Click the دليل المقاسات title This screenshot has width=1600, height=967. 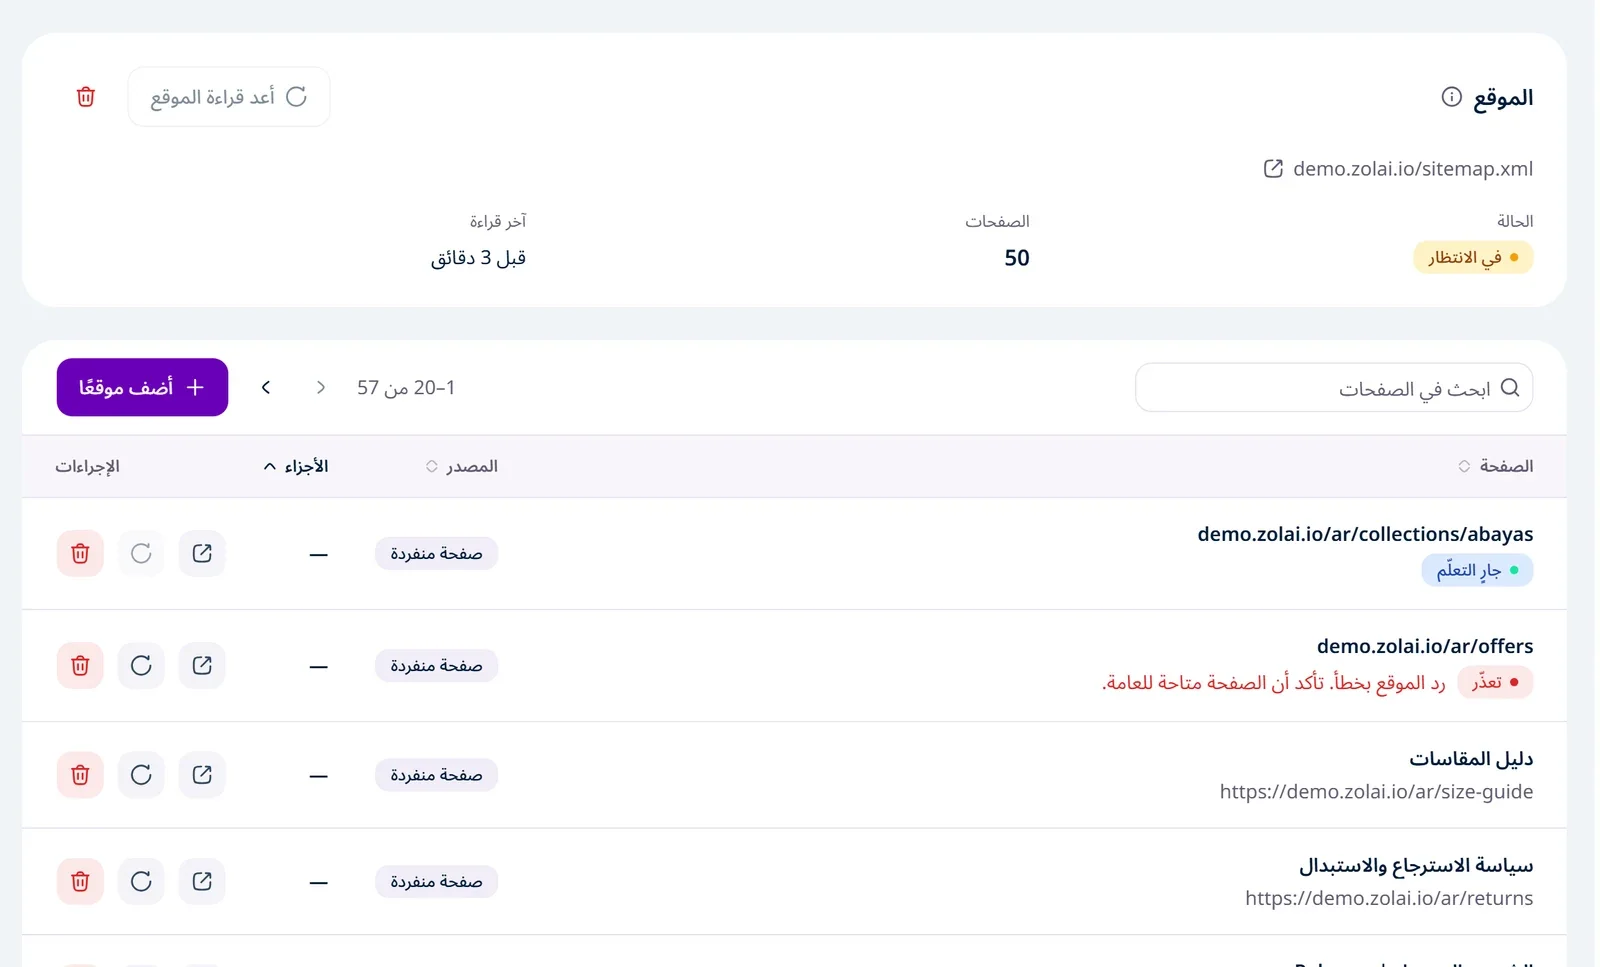pos(1471,758)
